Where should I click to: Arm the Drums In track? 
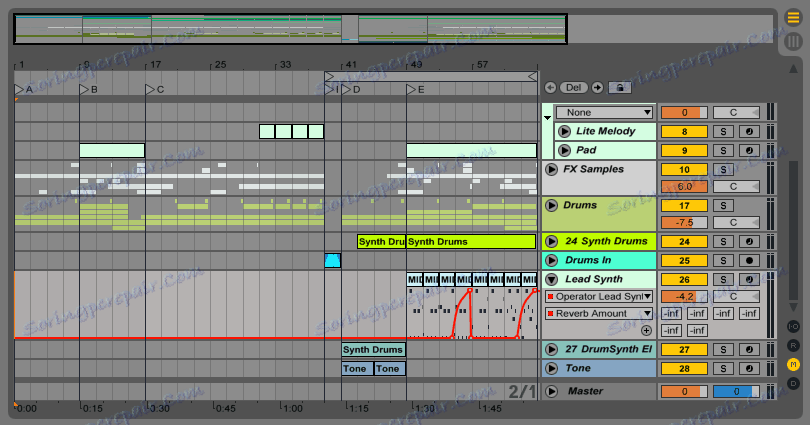tap(749, 261)
